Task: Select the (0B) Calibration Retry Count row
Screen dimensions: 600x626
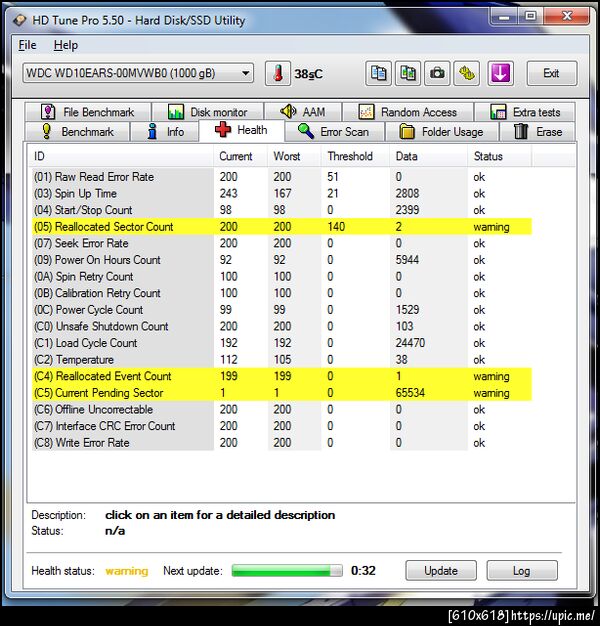Action: click(282, 293)
